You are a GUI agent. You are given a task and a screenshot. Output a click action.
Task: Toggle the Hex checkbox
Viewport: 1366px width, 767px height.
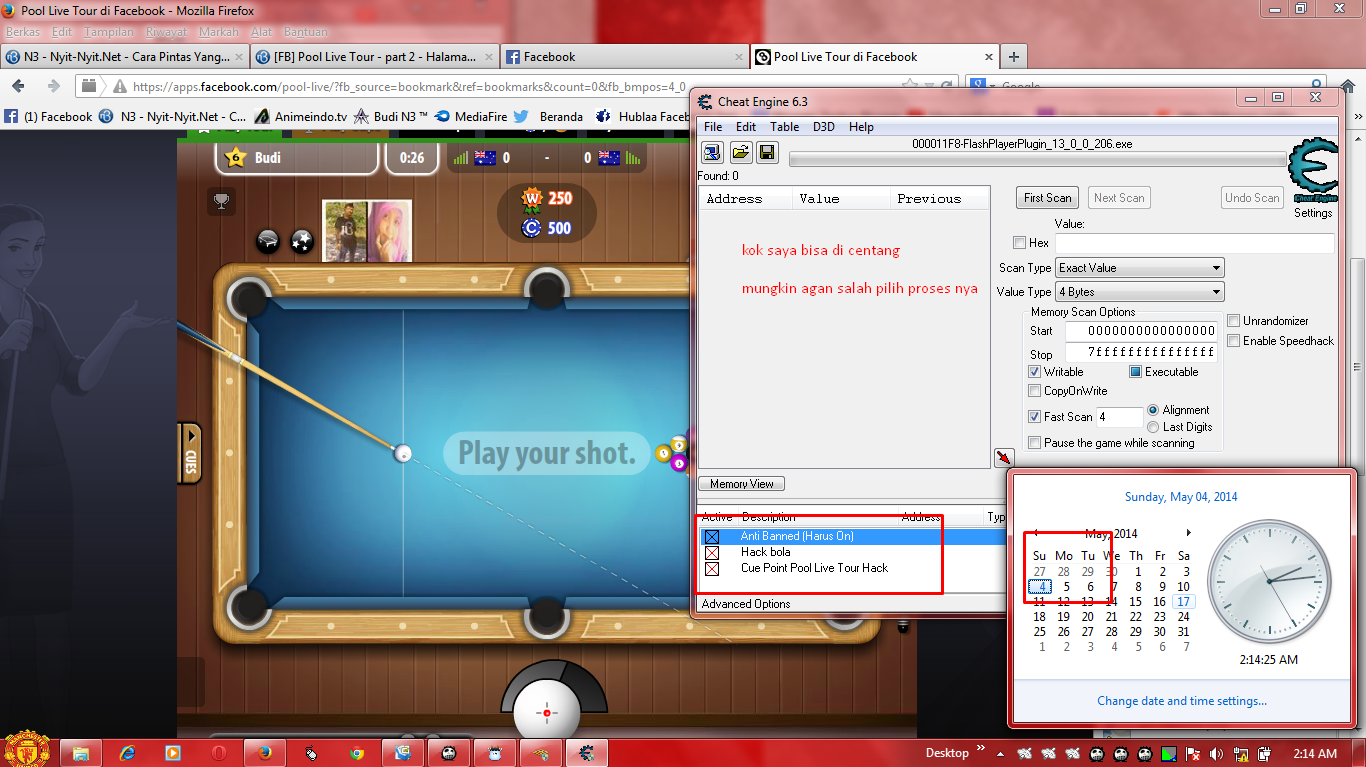click(x=1019, y=243)
